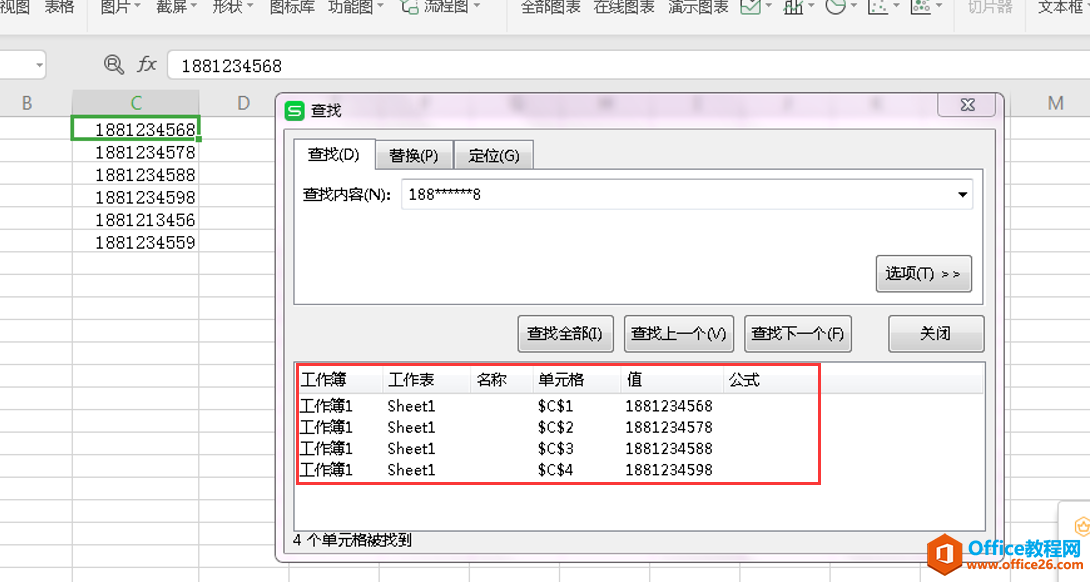Click the 关闭 button

(x=936, y=334)
